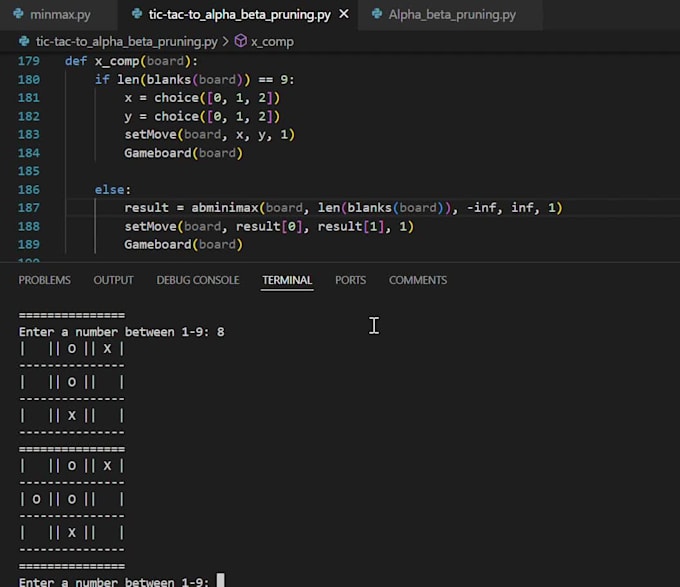Expand the breadcrumb chevron separator
680x587 pixels.
[226, 42]
